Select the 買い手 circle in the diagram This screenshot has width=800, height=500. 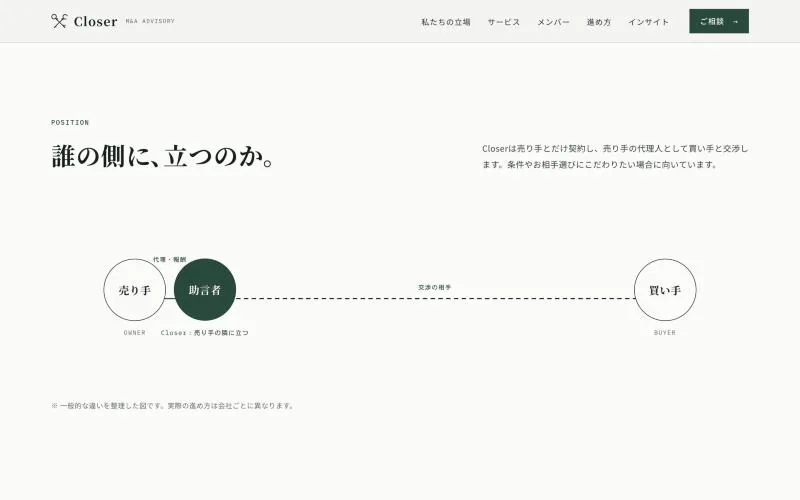(665, 290)
